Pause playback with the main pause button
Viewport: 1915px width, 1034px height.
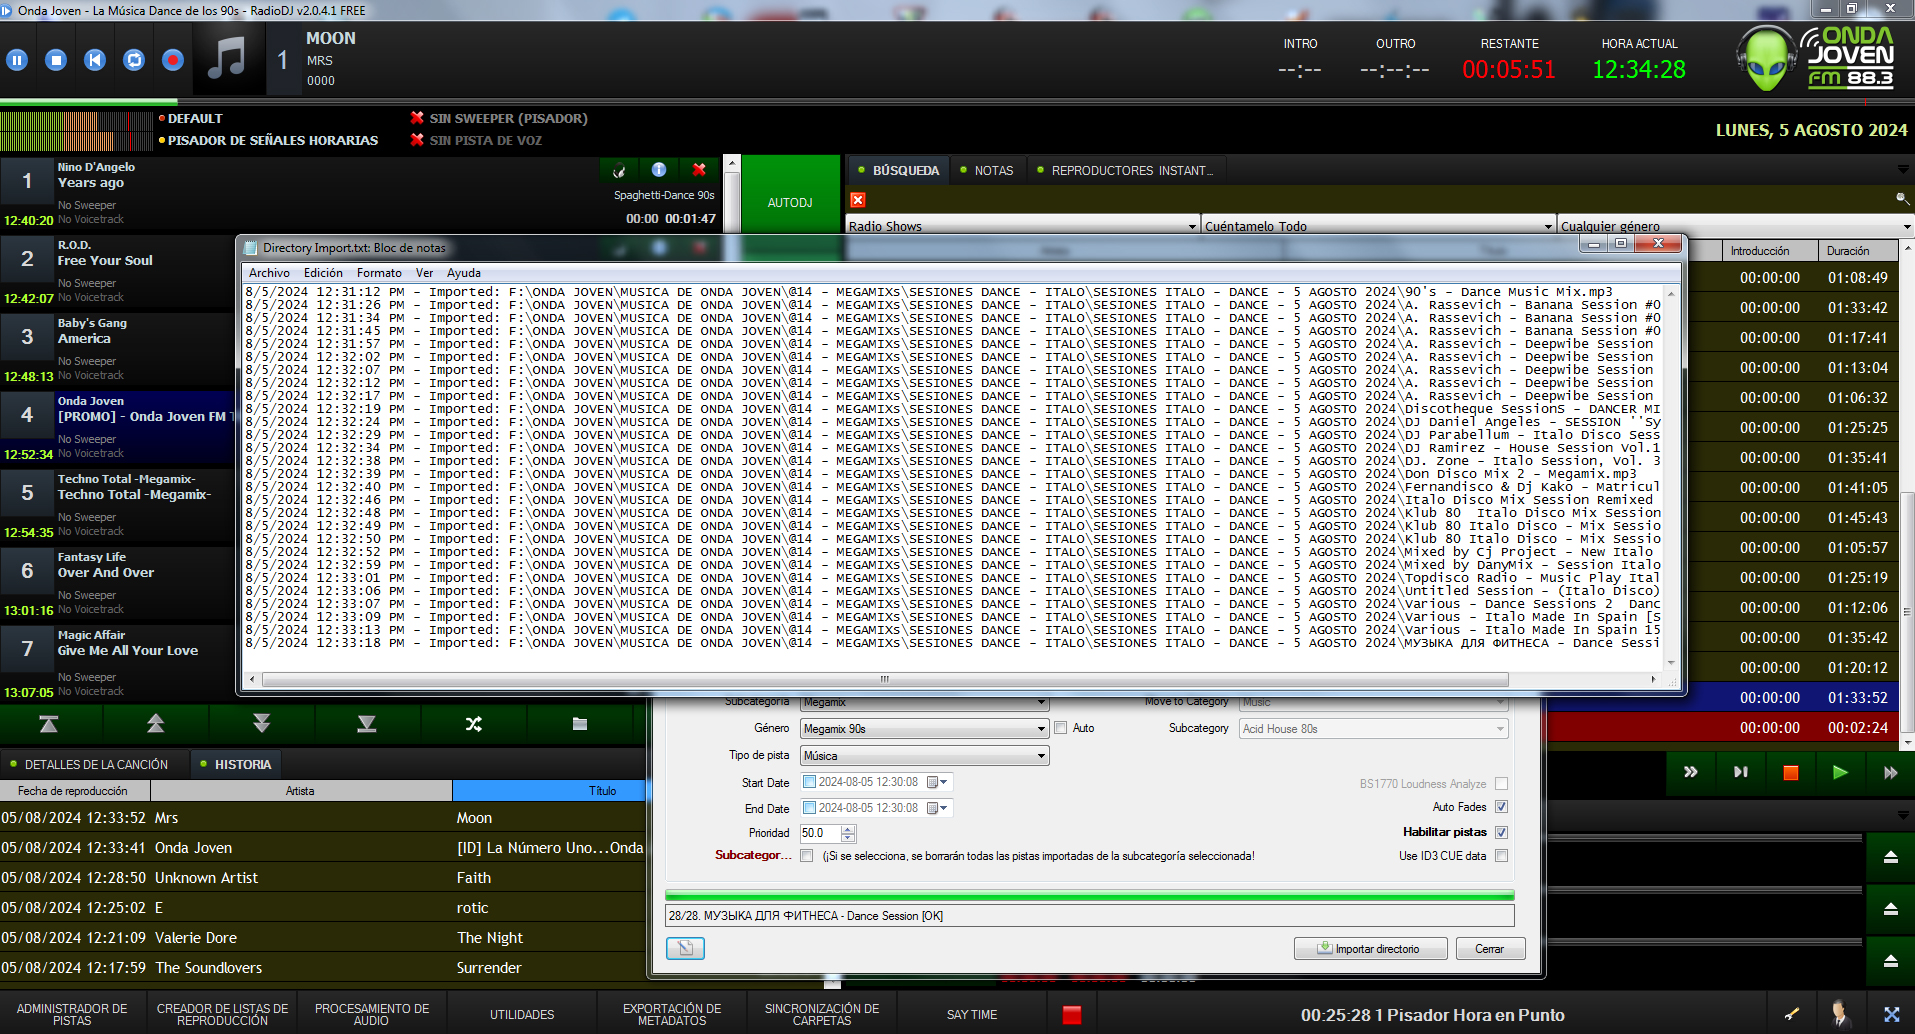[x=17, y=60]
